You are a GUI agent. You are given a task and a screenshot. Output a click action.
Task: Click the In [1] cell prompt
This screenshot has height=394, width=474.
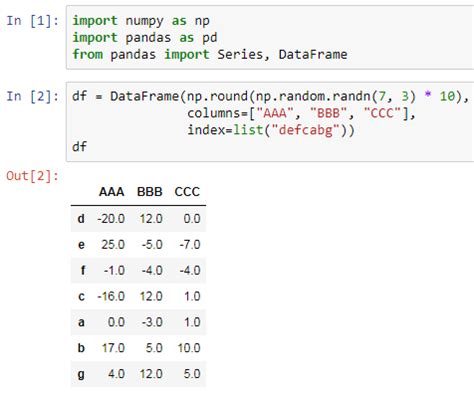tap(32, 21)
